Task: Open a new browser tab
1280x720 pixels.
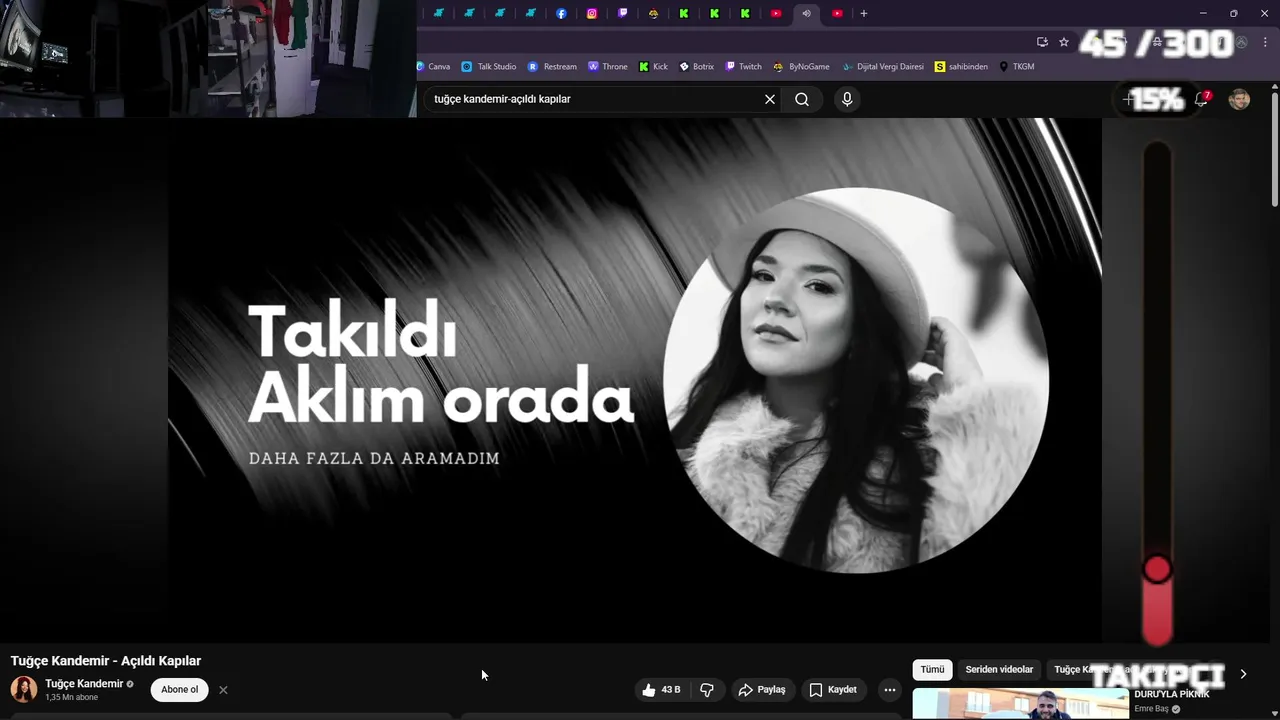Action: tap(864, 13)
